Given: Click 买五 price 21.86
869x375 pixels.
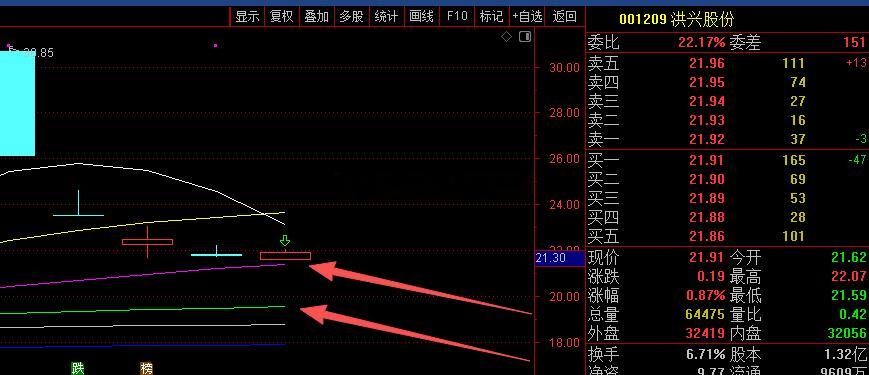Looking at the screenshot, I should [x=707, y=236].
